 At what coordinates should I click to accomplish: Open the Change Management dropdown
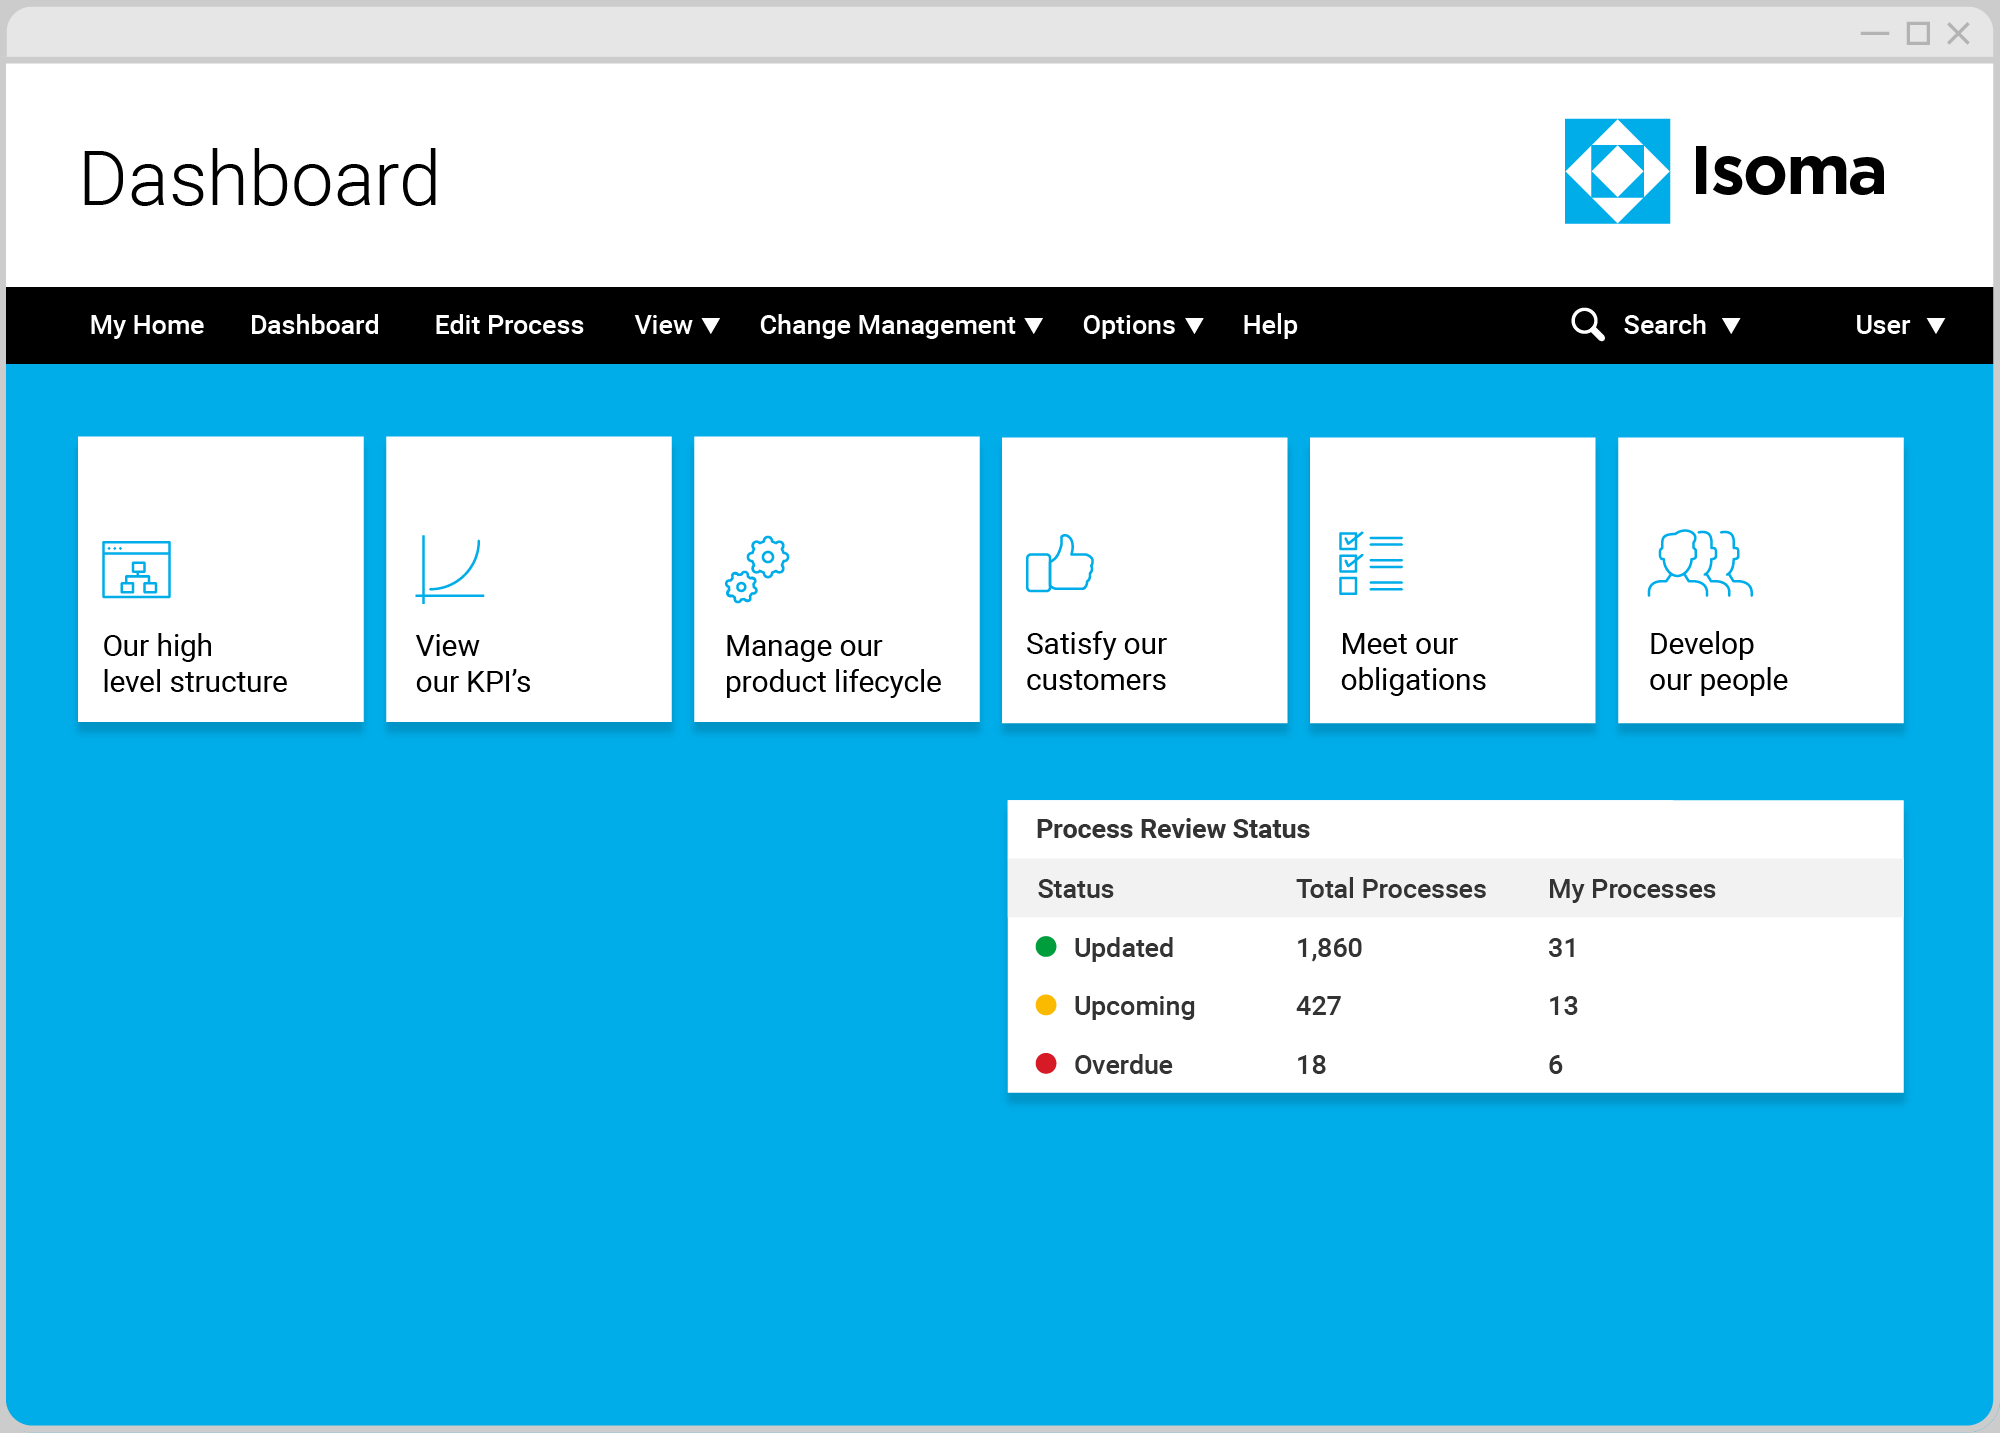pyautogui.click(x=901, y=325)
